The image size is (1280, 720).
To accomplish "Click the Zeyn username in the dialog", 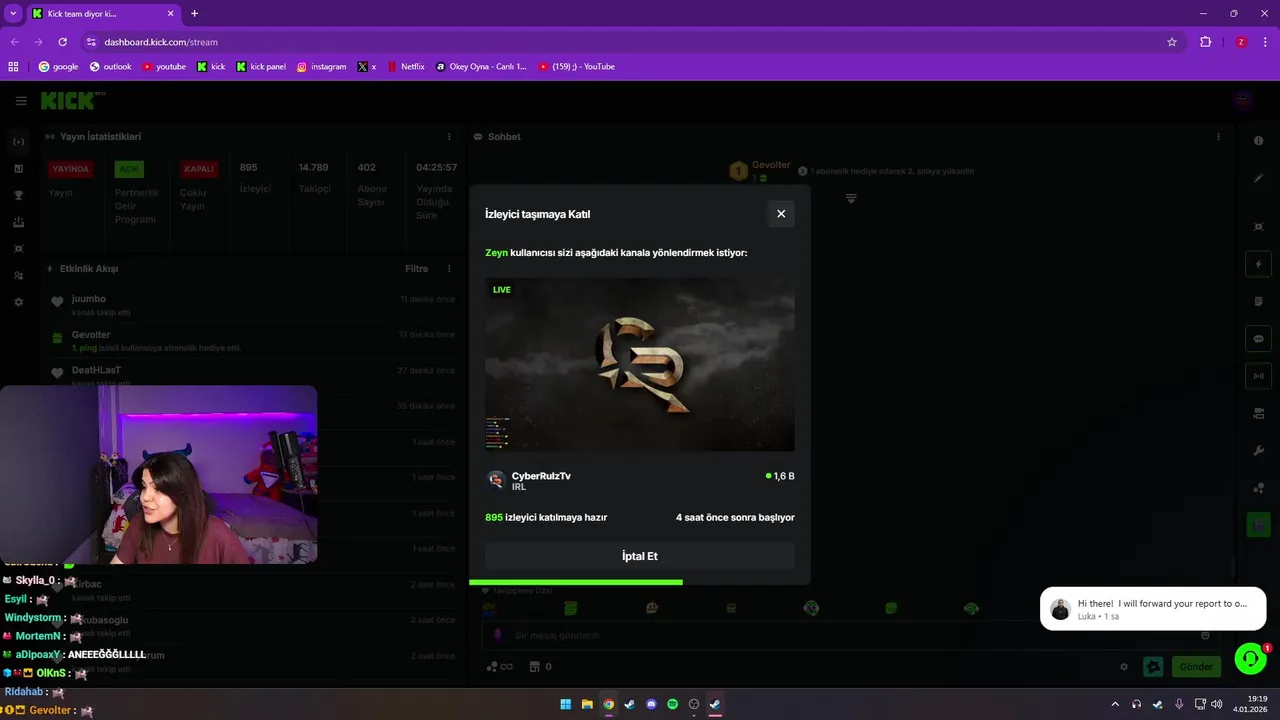I will pos(496,253).
